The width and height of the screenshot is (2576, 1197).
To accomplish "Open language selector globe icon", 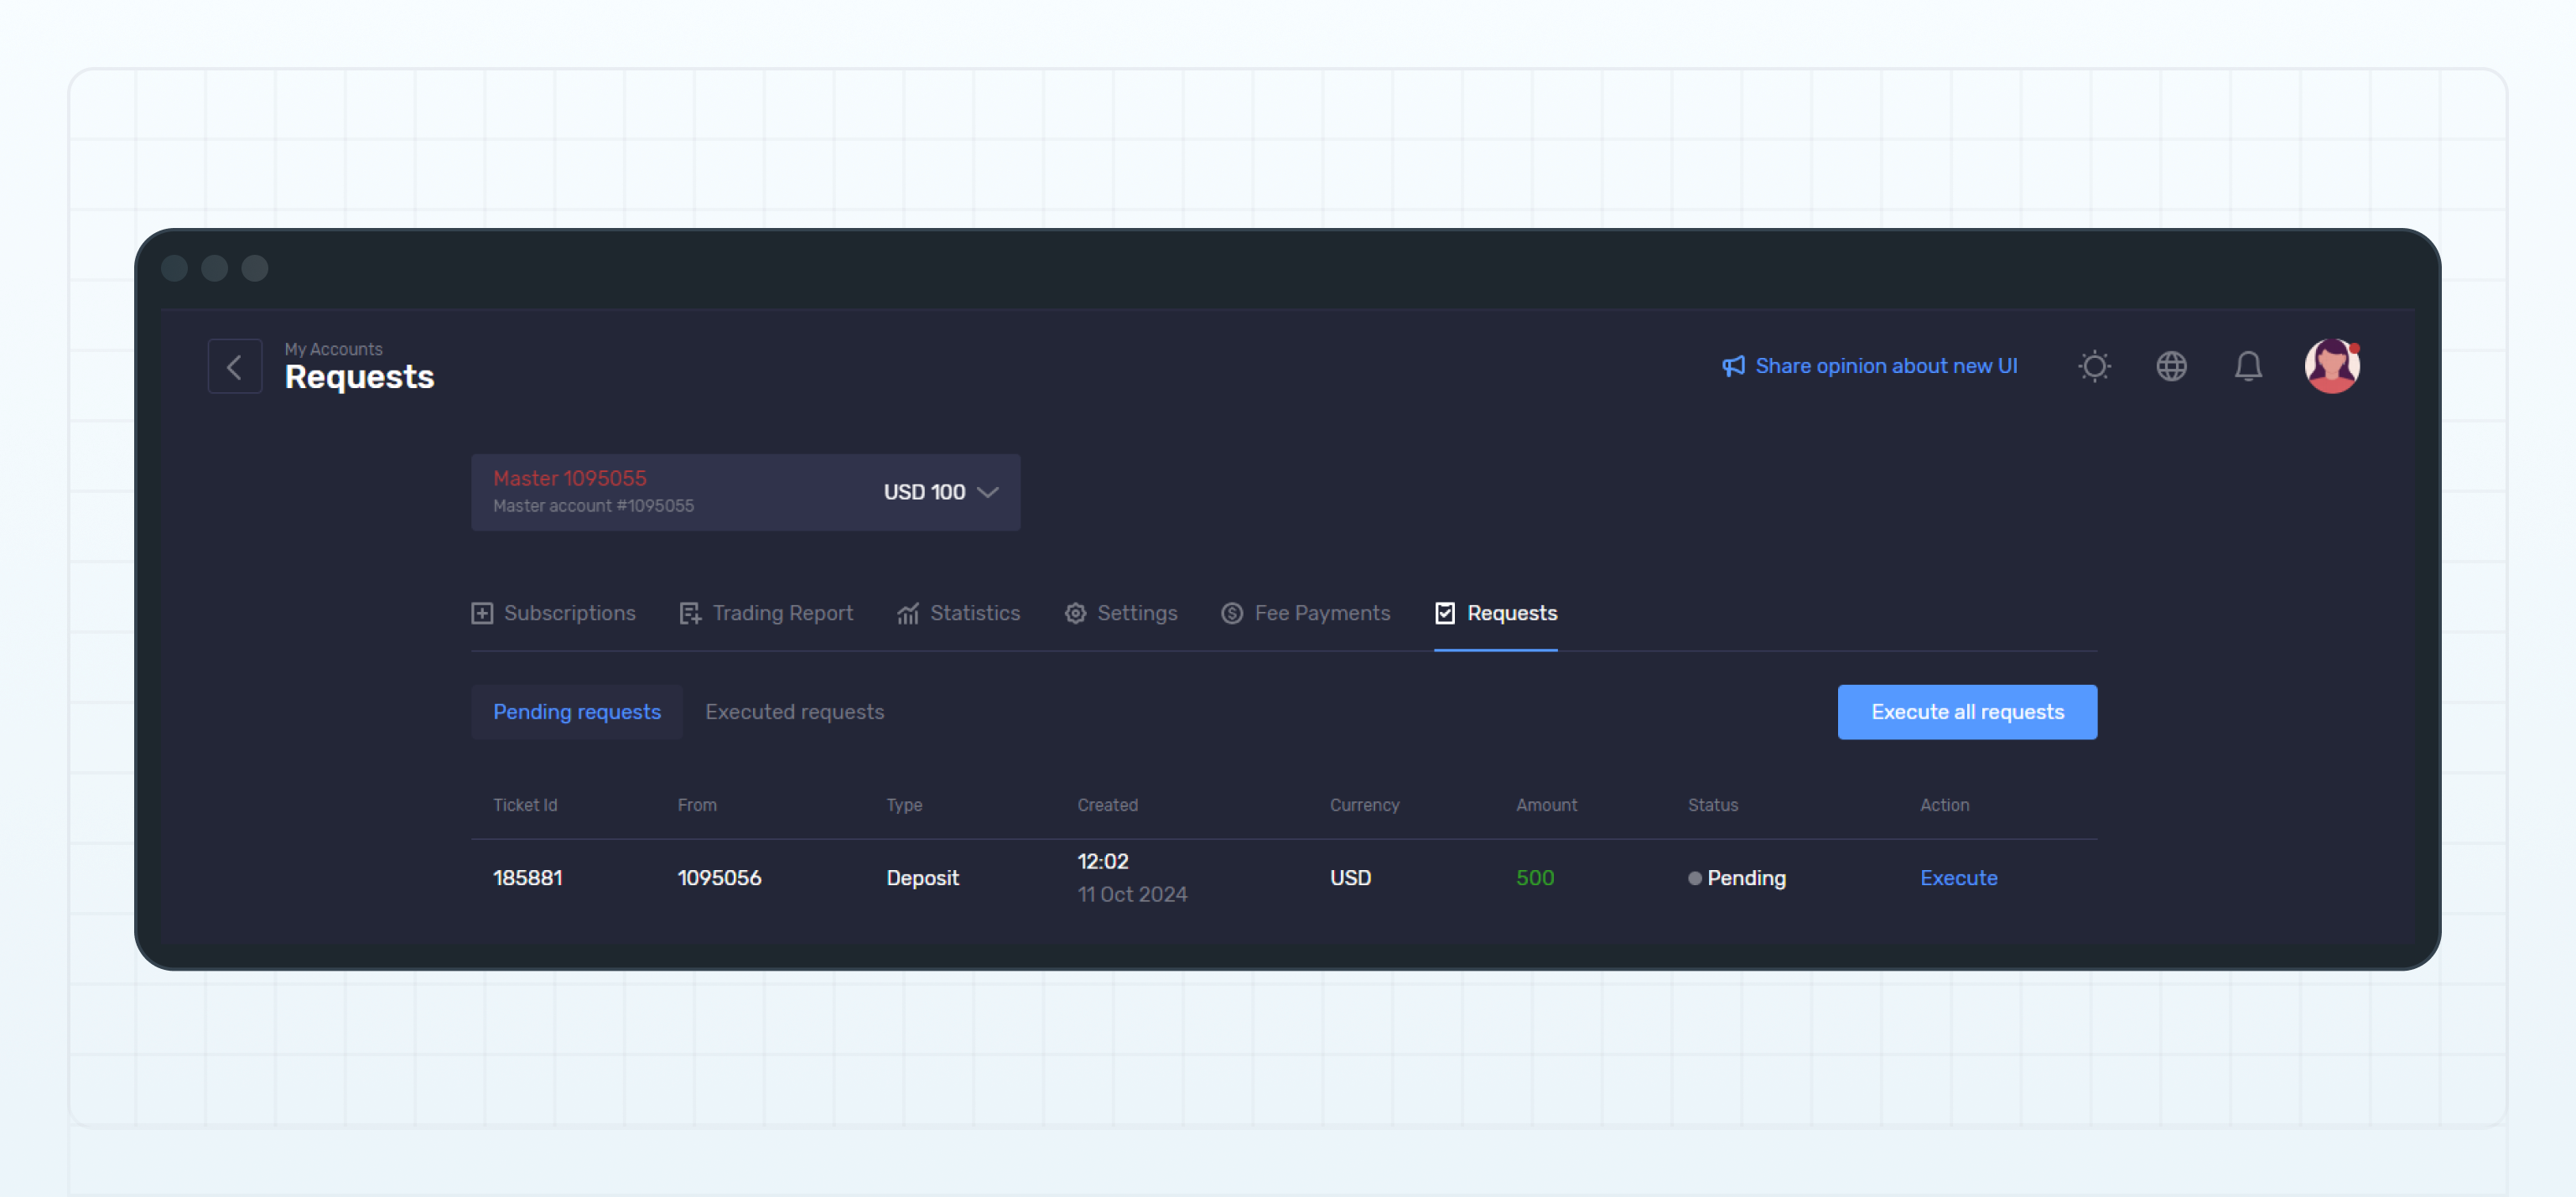I will click(x=2171, y=367).
